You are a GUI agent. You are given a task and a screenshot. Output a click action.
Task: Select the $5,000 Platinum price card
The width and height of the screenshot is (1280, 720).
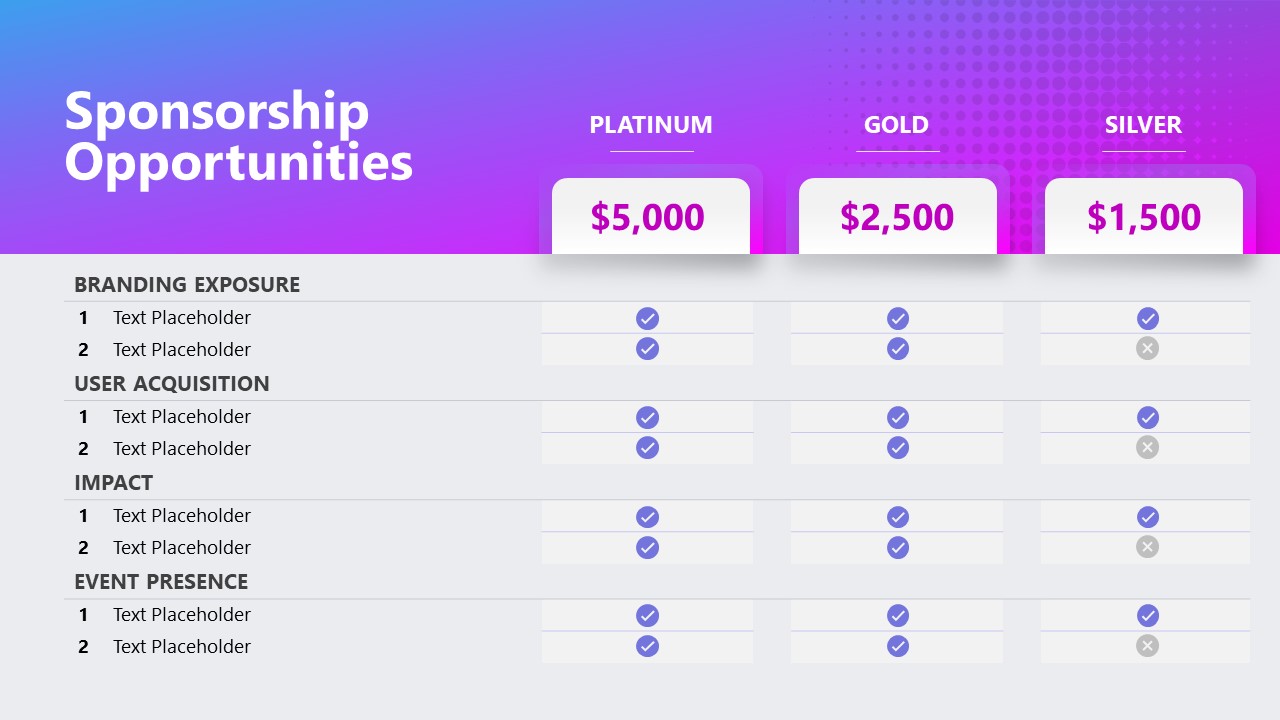(651, 216)
